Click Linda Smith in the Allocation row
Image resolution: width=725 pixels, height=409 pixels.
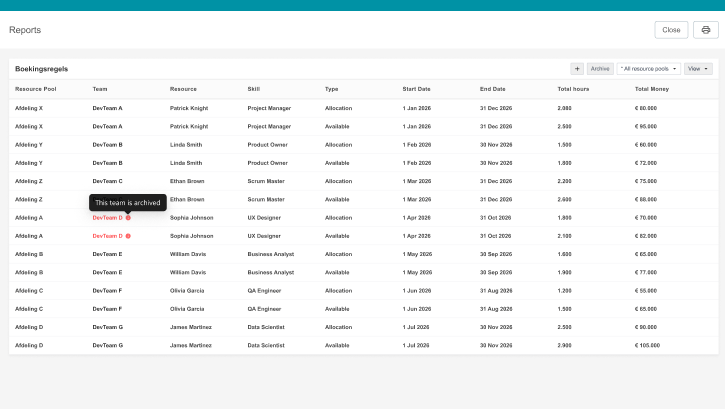pyautogui.click(x=186, y=145)
